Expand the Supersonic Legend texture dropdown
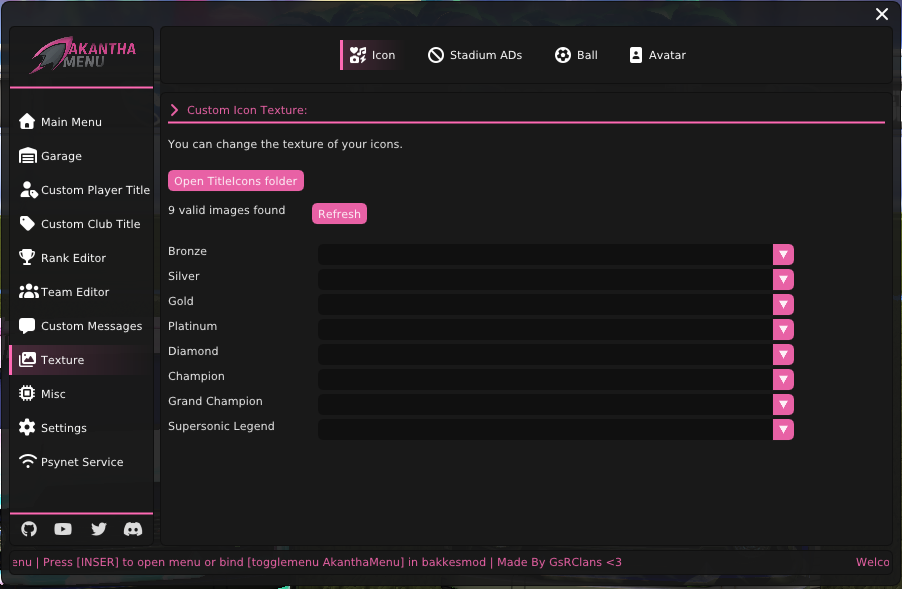The width and height of the screenshot is (902, 589). point(783,430)
